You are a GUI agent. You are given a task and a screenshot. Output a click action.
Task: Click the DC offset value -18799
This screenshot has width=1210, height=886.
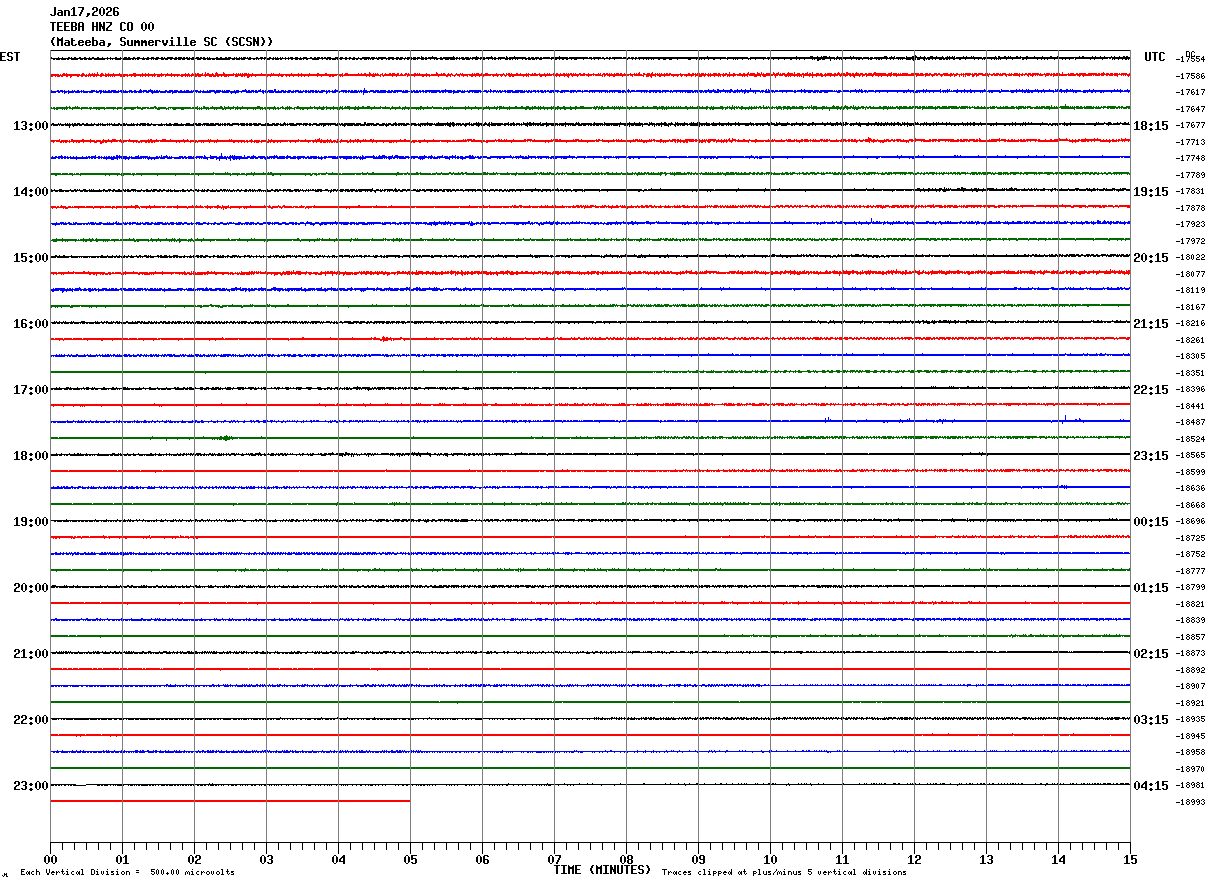point(1190,588)
